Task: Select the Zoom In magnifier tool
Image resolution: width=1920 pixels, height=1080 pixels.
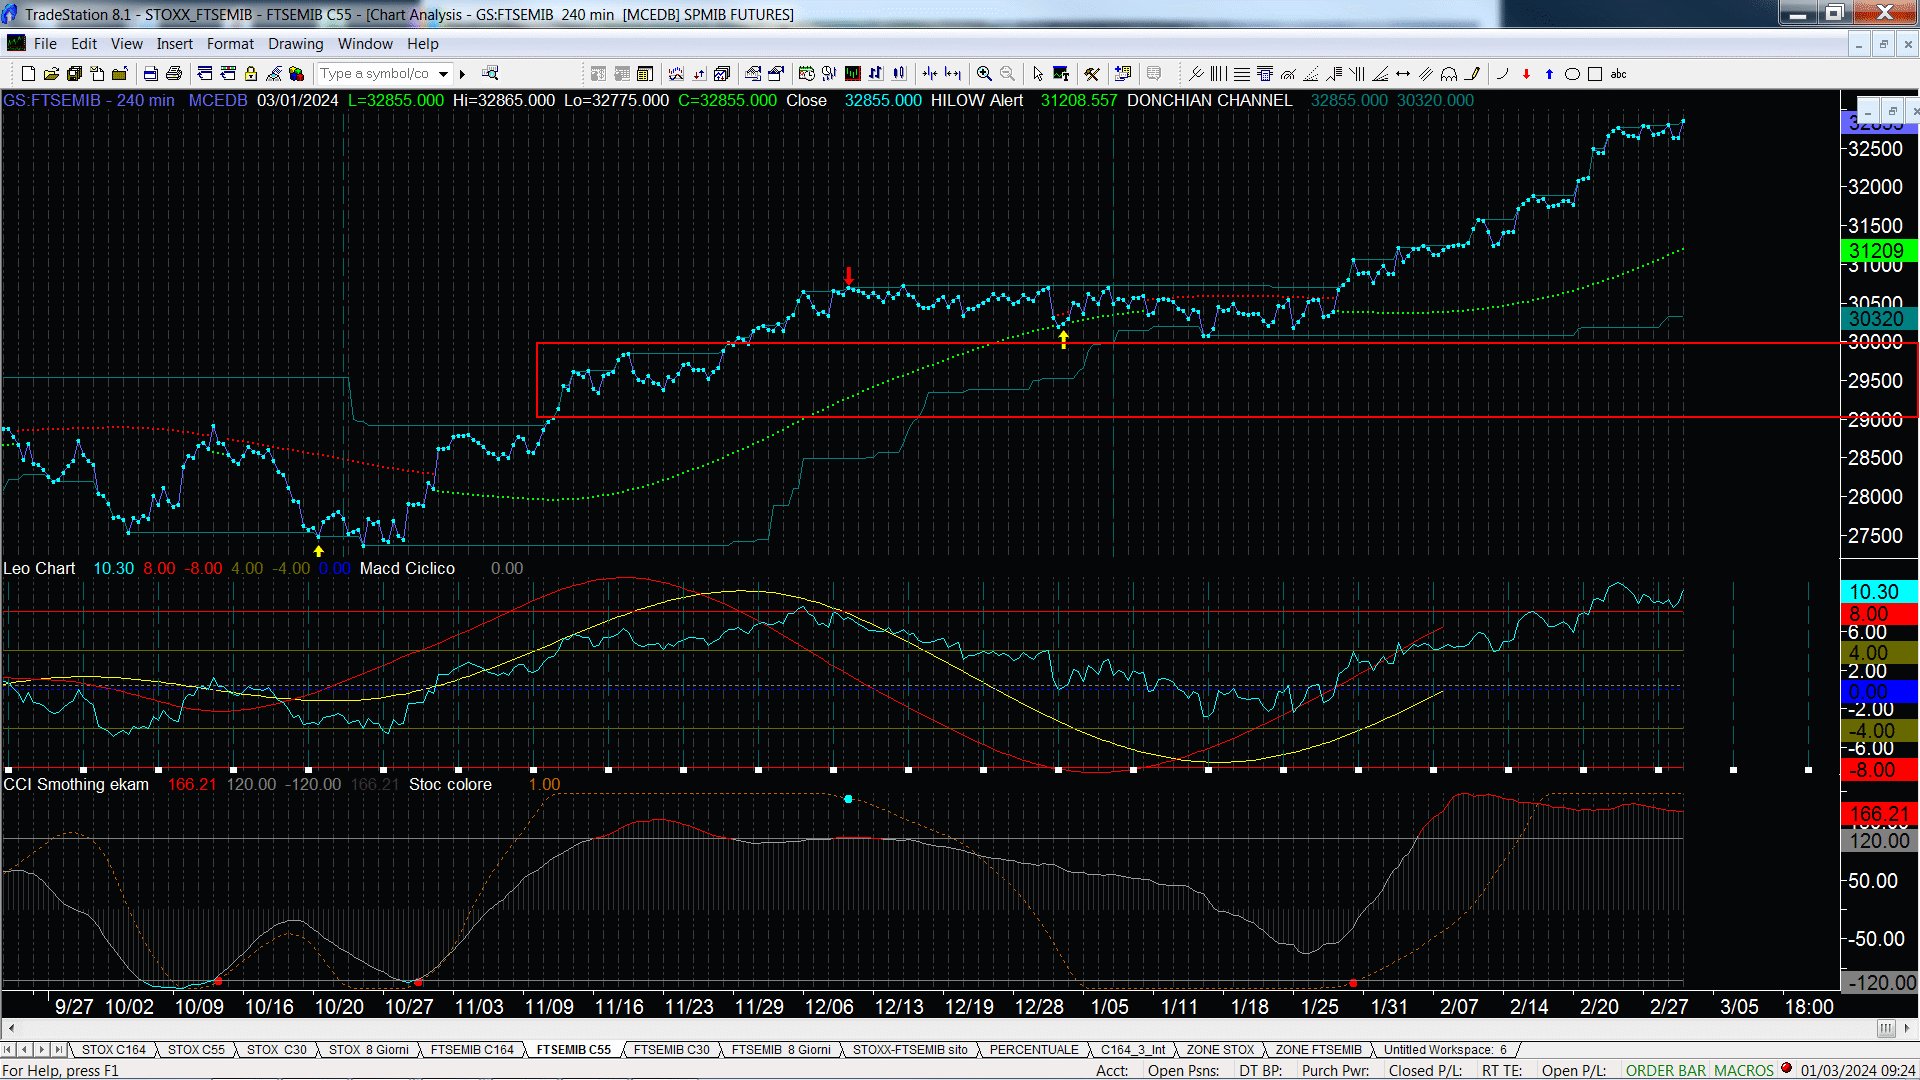Action: [984, 73]
